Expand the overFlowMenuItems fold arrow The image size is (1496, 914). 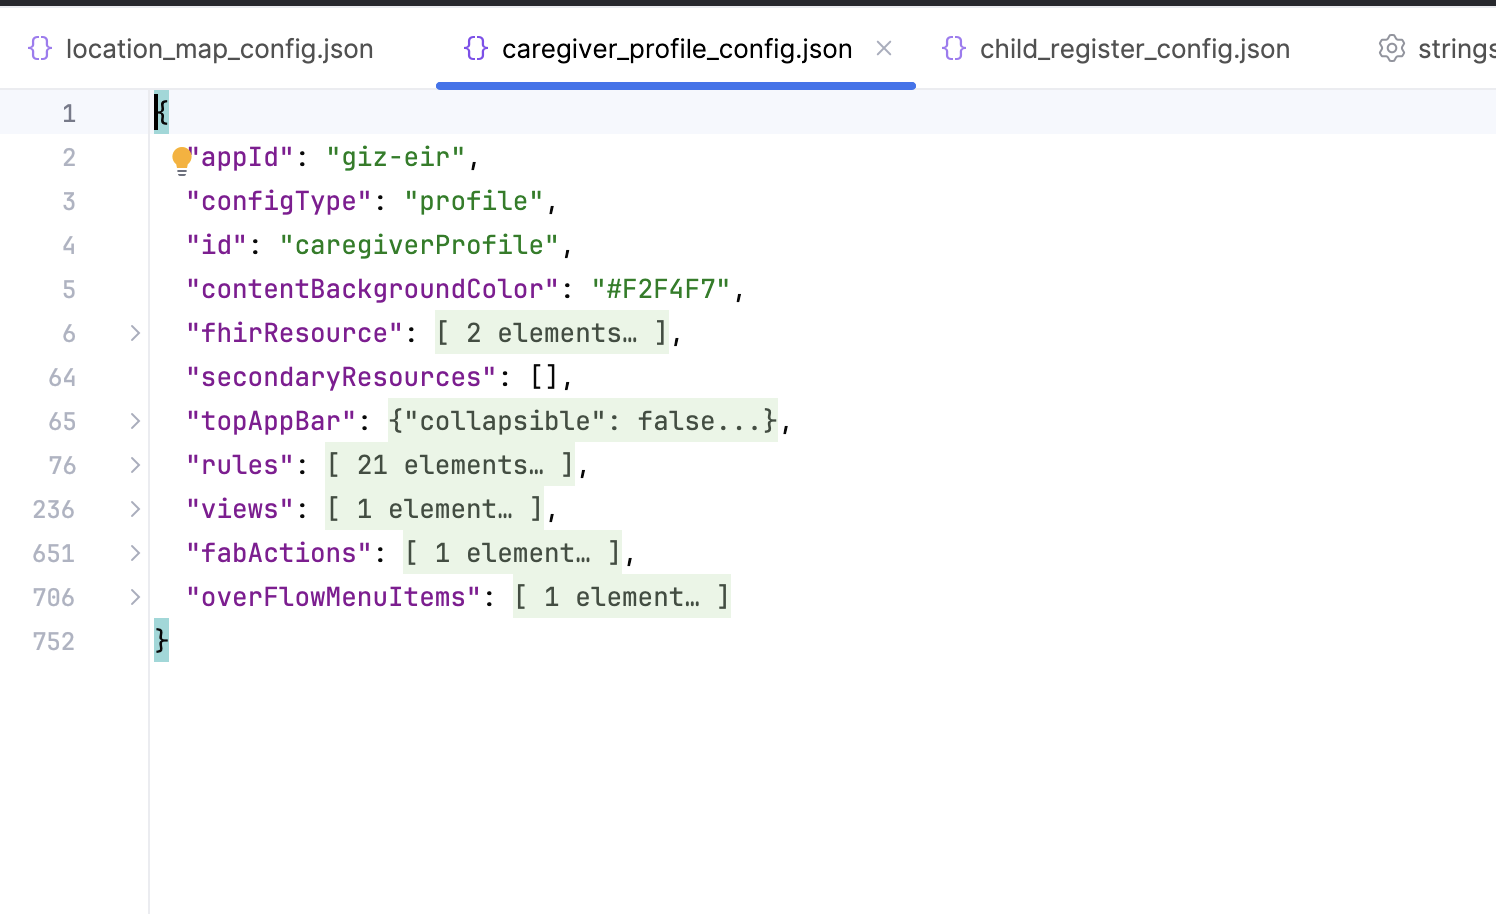(135, 597)
